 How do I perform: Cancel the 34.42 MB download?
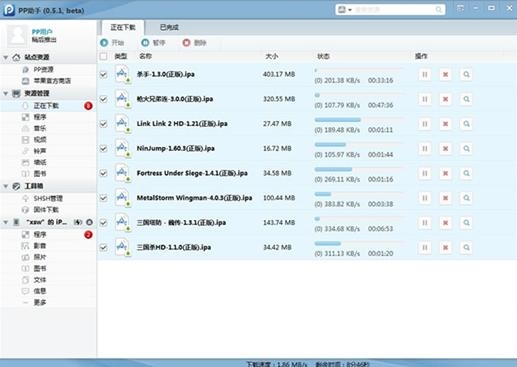click(x=445, y=247)
